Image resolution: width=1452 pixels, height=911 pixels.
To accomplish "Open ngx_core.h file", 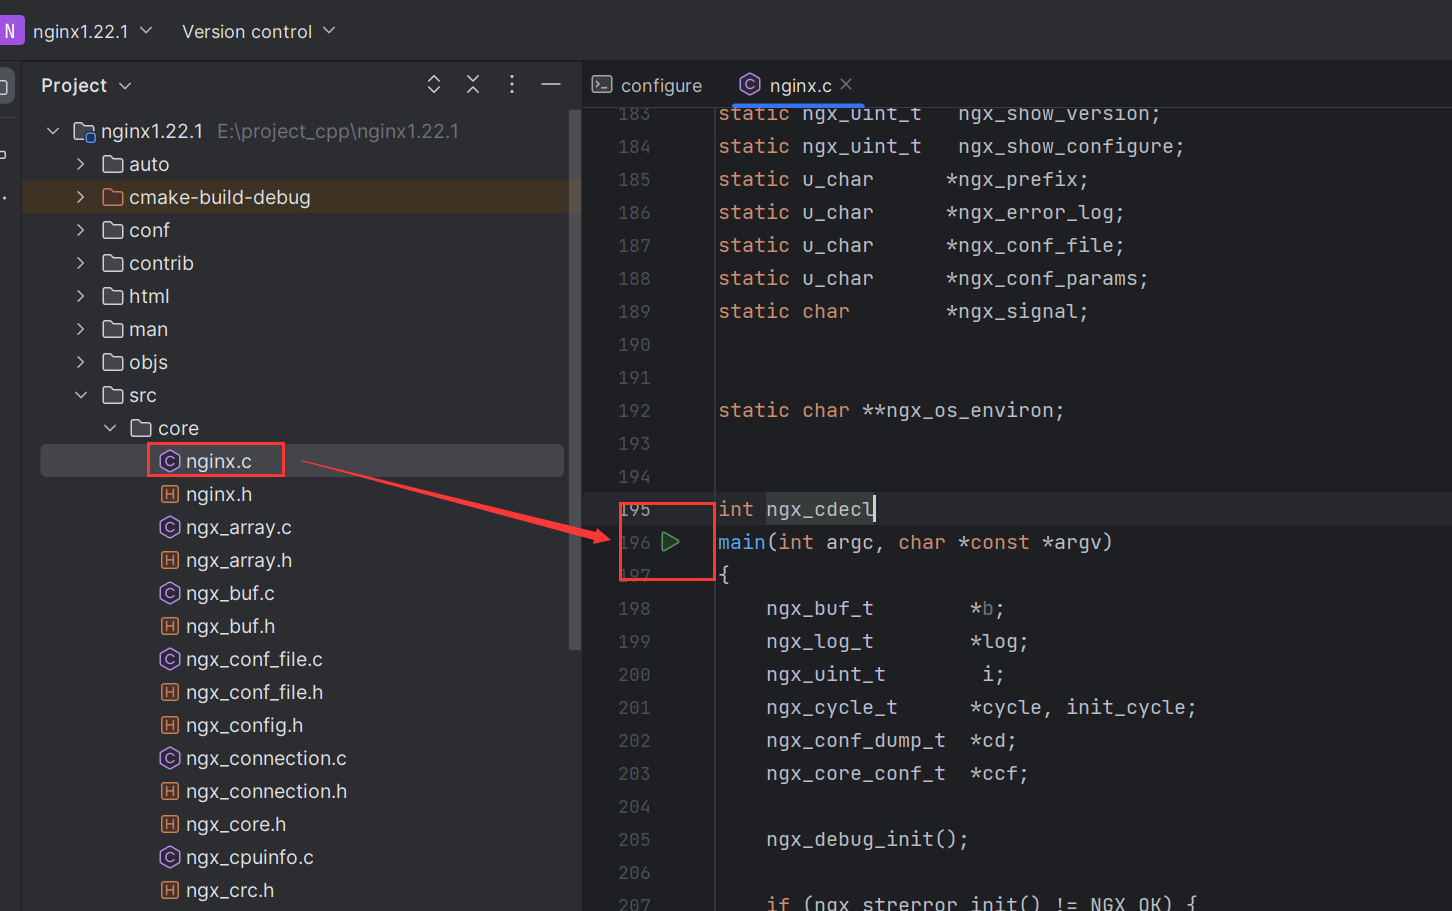I will [236, 824].
